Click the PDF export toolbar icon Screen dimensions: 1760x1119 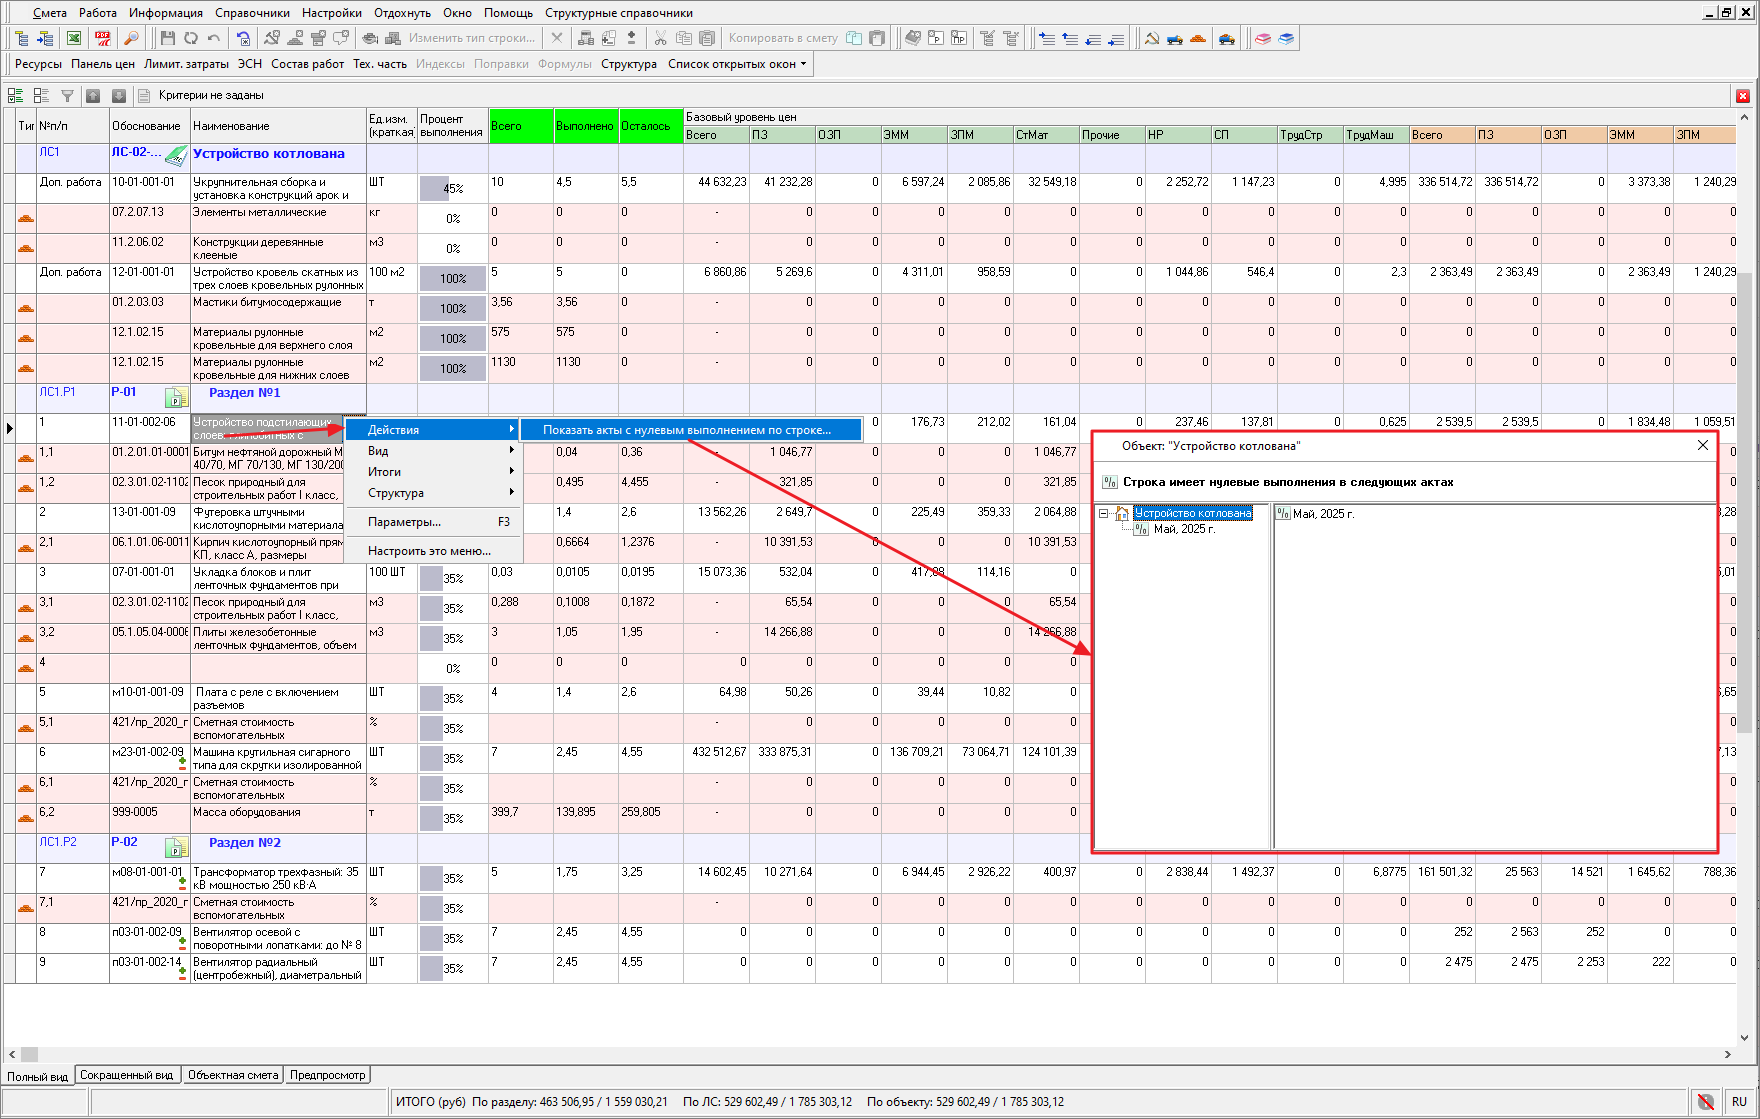(103, 38)
